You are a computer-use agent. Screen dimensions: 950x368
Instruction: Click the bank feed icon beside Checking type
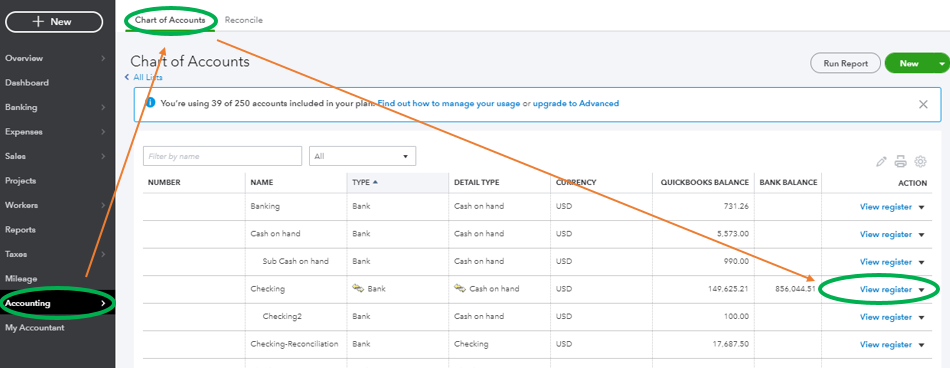(x=358, y=289)
